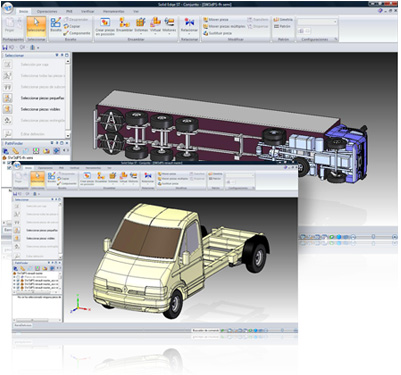The image size is (401, 375).
Task: Expand the Sistemas dropdown arrow
Action: click(141, 34)
